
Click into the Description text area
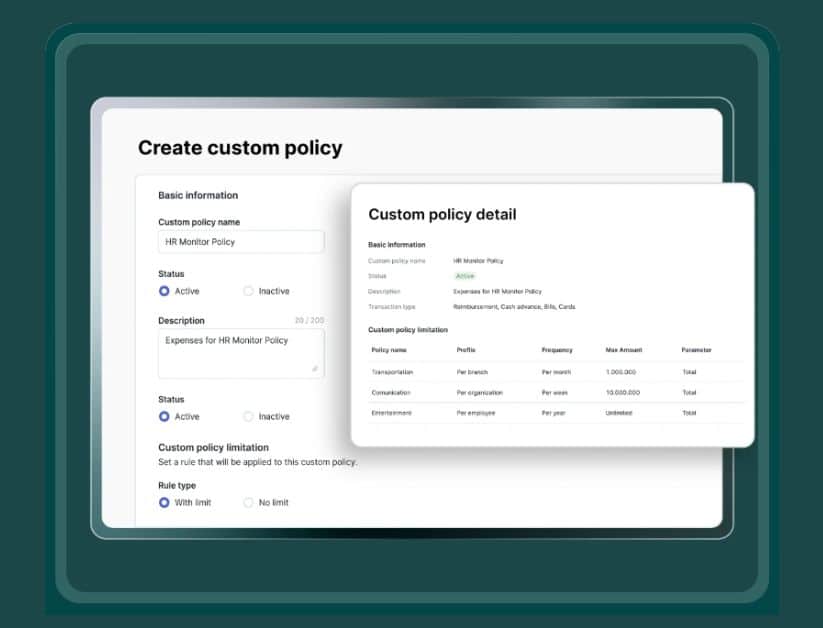click(x=240, y=353)
